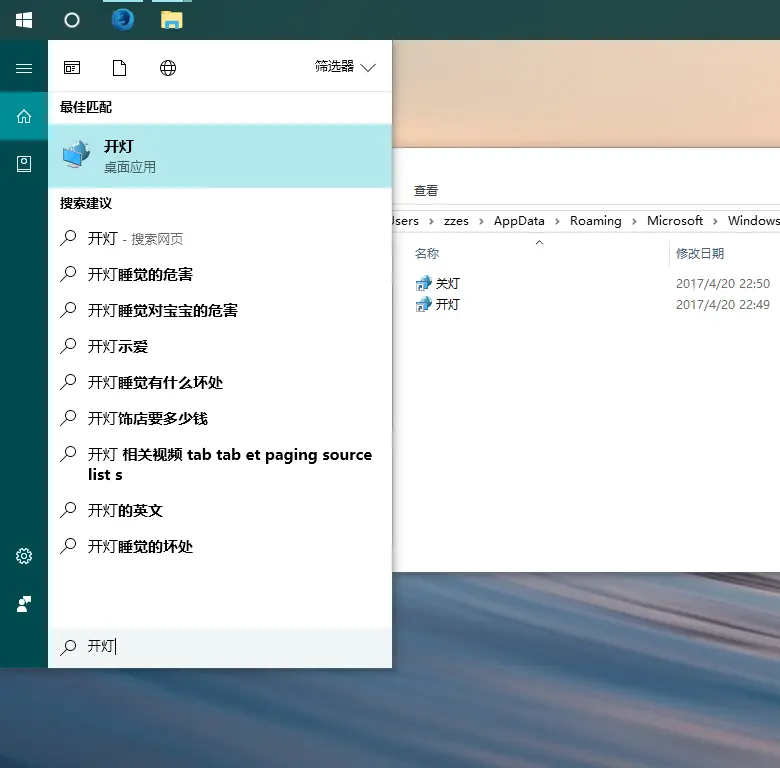Open the Cortana Notebook sidebar icon
The width and height of the screenshot is (780, 768).
pos(24,164)
